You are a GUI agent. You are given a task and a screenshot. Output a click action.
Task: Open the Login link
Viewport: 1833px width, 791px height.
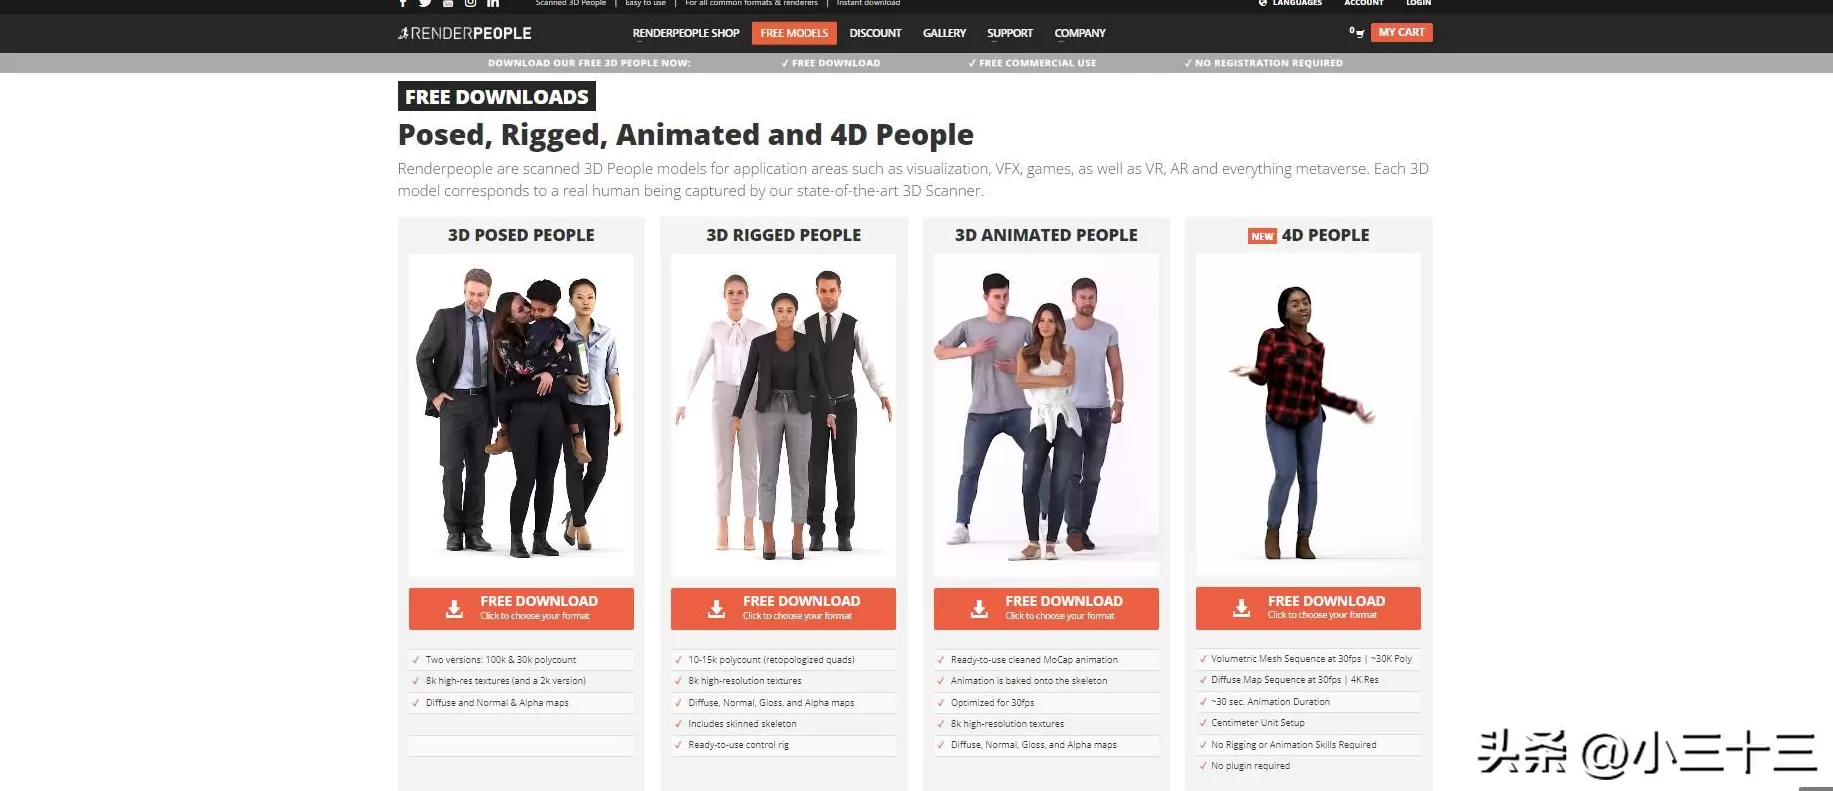click(x=1418, y=3)
